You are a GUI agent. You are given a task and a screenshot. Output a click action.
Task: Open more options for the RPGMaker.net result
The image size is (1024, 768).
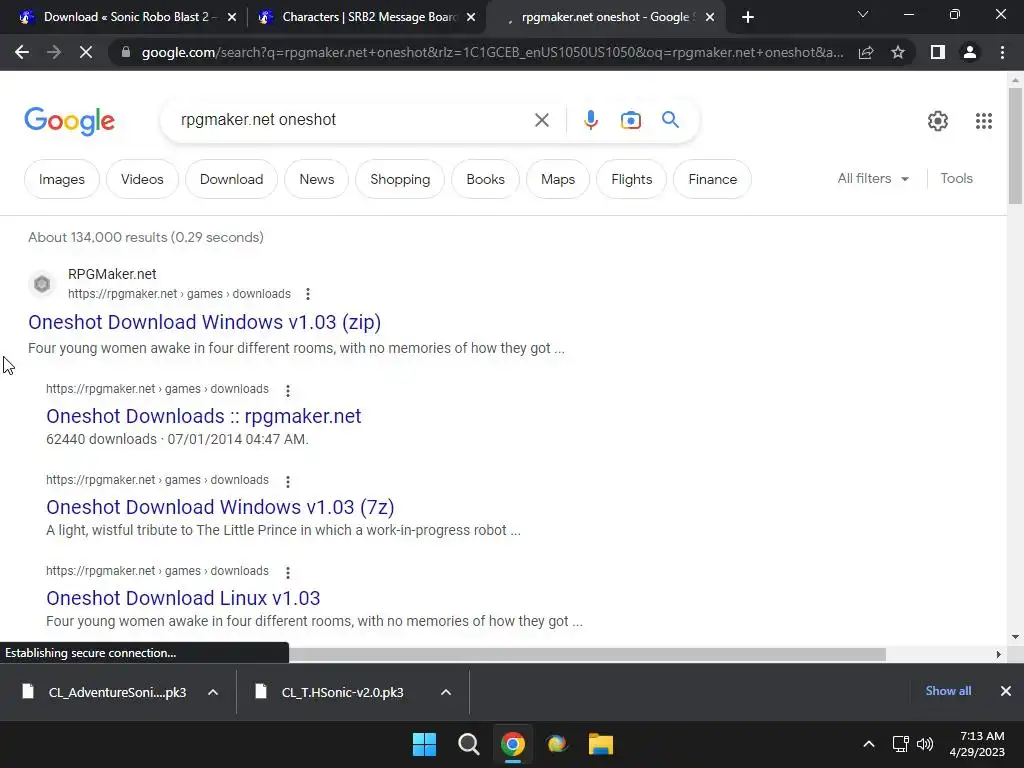click(x=308, y=295)
